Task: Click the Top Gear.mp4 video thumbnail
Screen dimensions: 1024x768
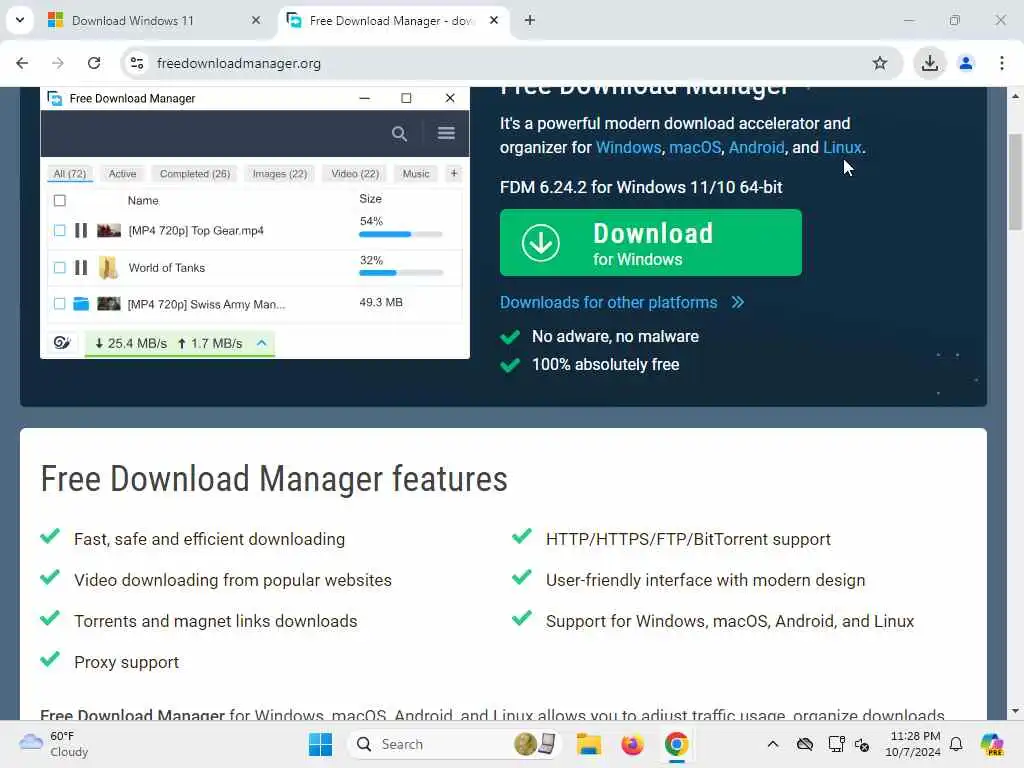Action: [109, 231]
